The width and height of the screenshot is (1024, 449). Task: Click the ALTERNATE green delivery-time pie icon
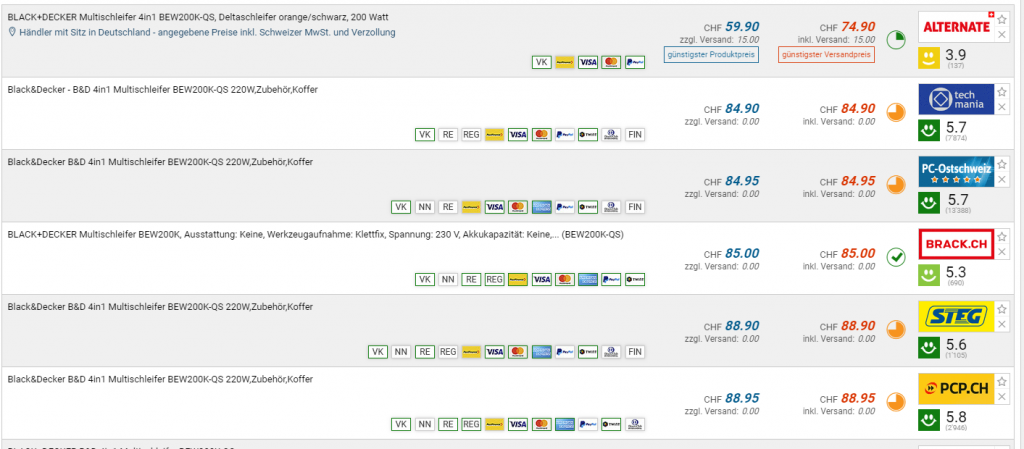click(x=896, y=39)
